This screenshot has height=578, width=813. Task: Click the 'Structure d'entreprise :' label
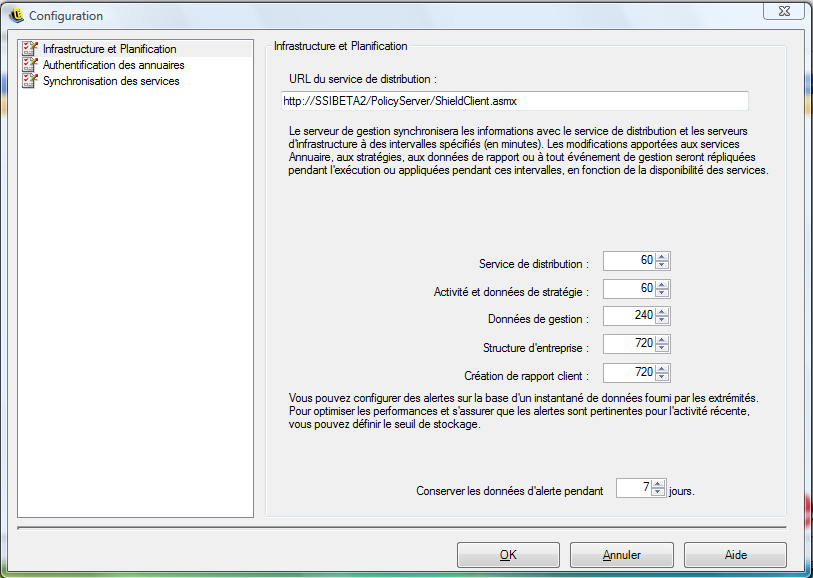[536, 348]
